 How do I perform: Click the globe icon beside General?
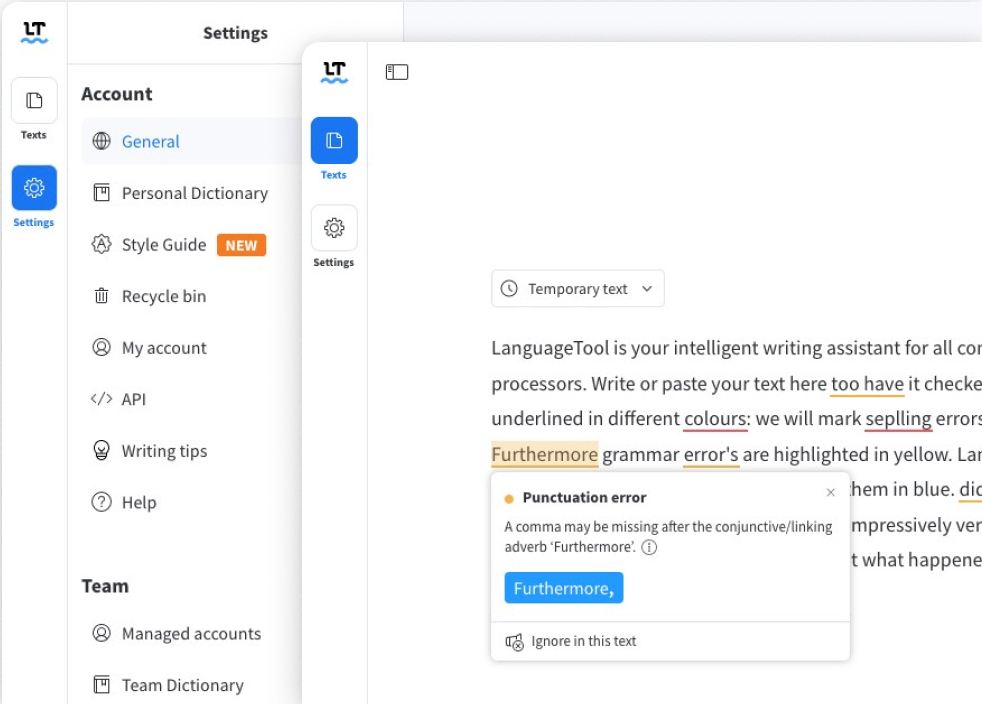coord(101,141)
